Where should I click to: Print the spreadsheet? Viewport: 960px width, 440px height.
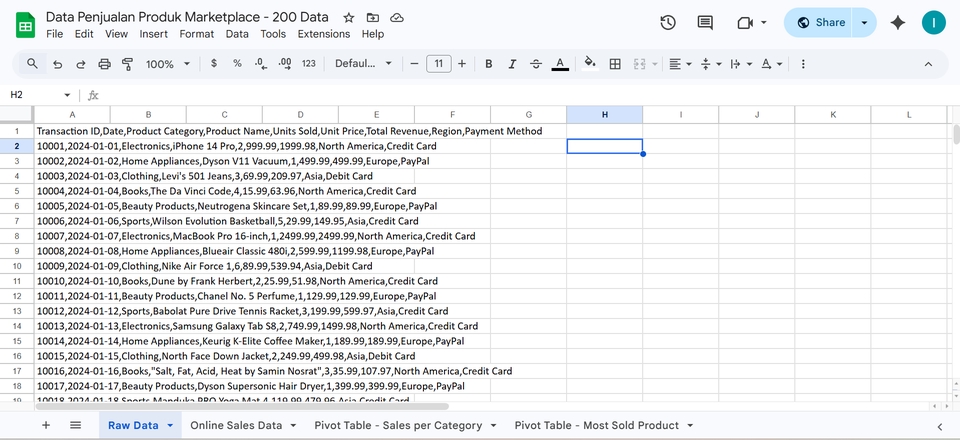point(105,64)
